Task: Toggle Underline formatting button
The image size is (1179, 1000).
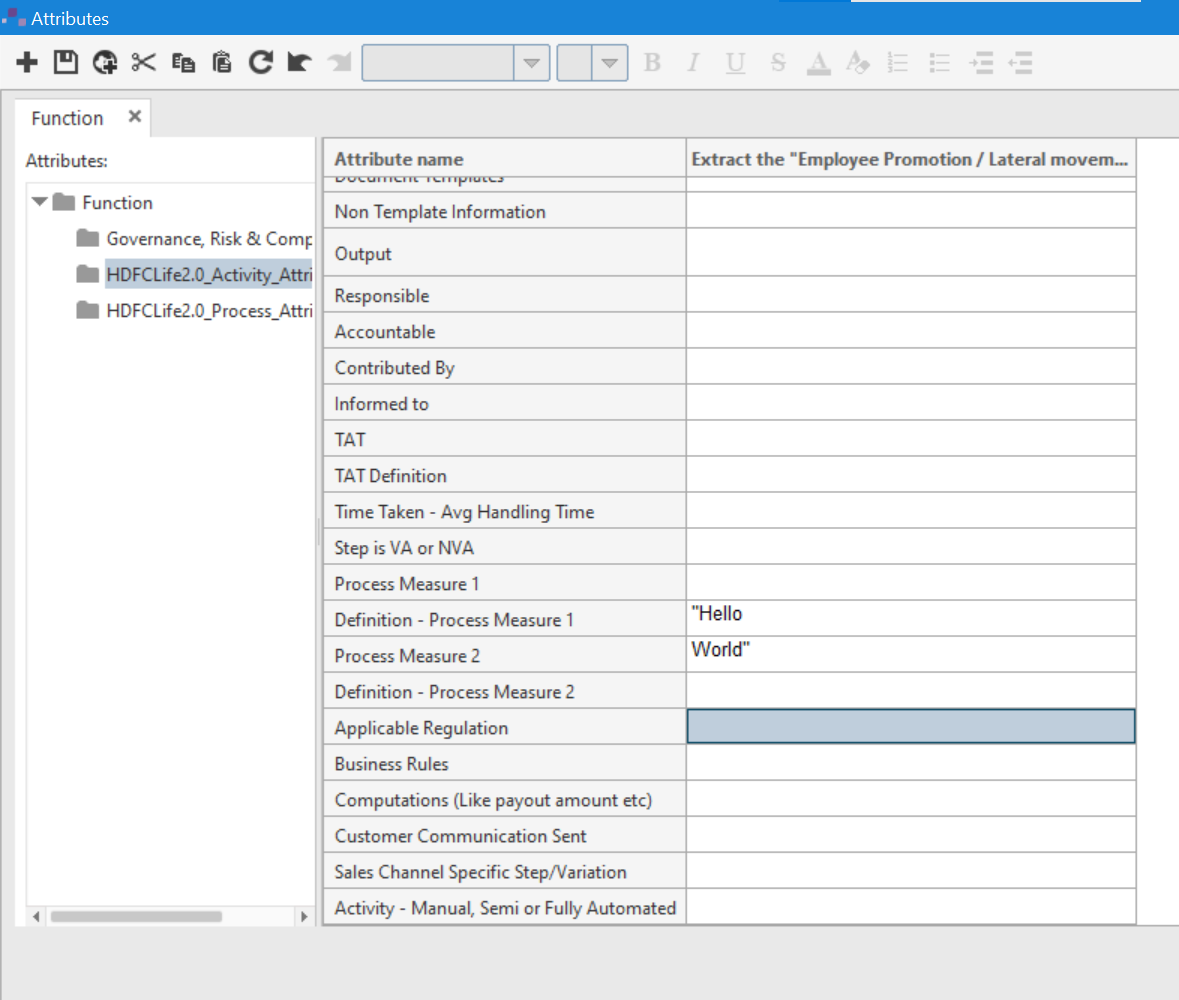Action: point(735,63)
